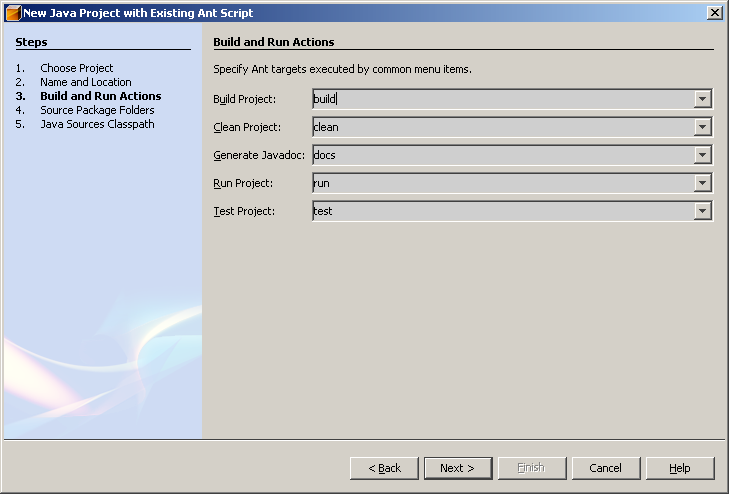Click the 'Java Sources Classpath' step
The height and width of the screenshot is (494, 729).
click(x=97, y=124)
